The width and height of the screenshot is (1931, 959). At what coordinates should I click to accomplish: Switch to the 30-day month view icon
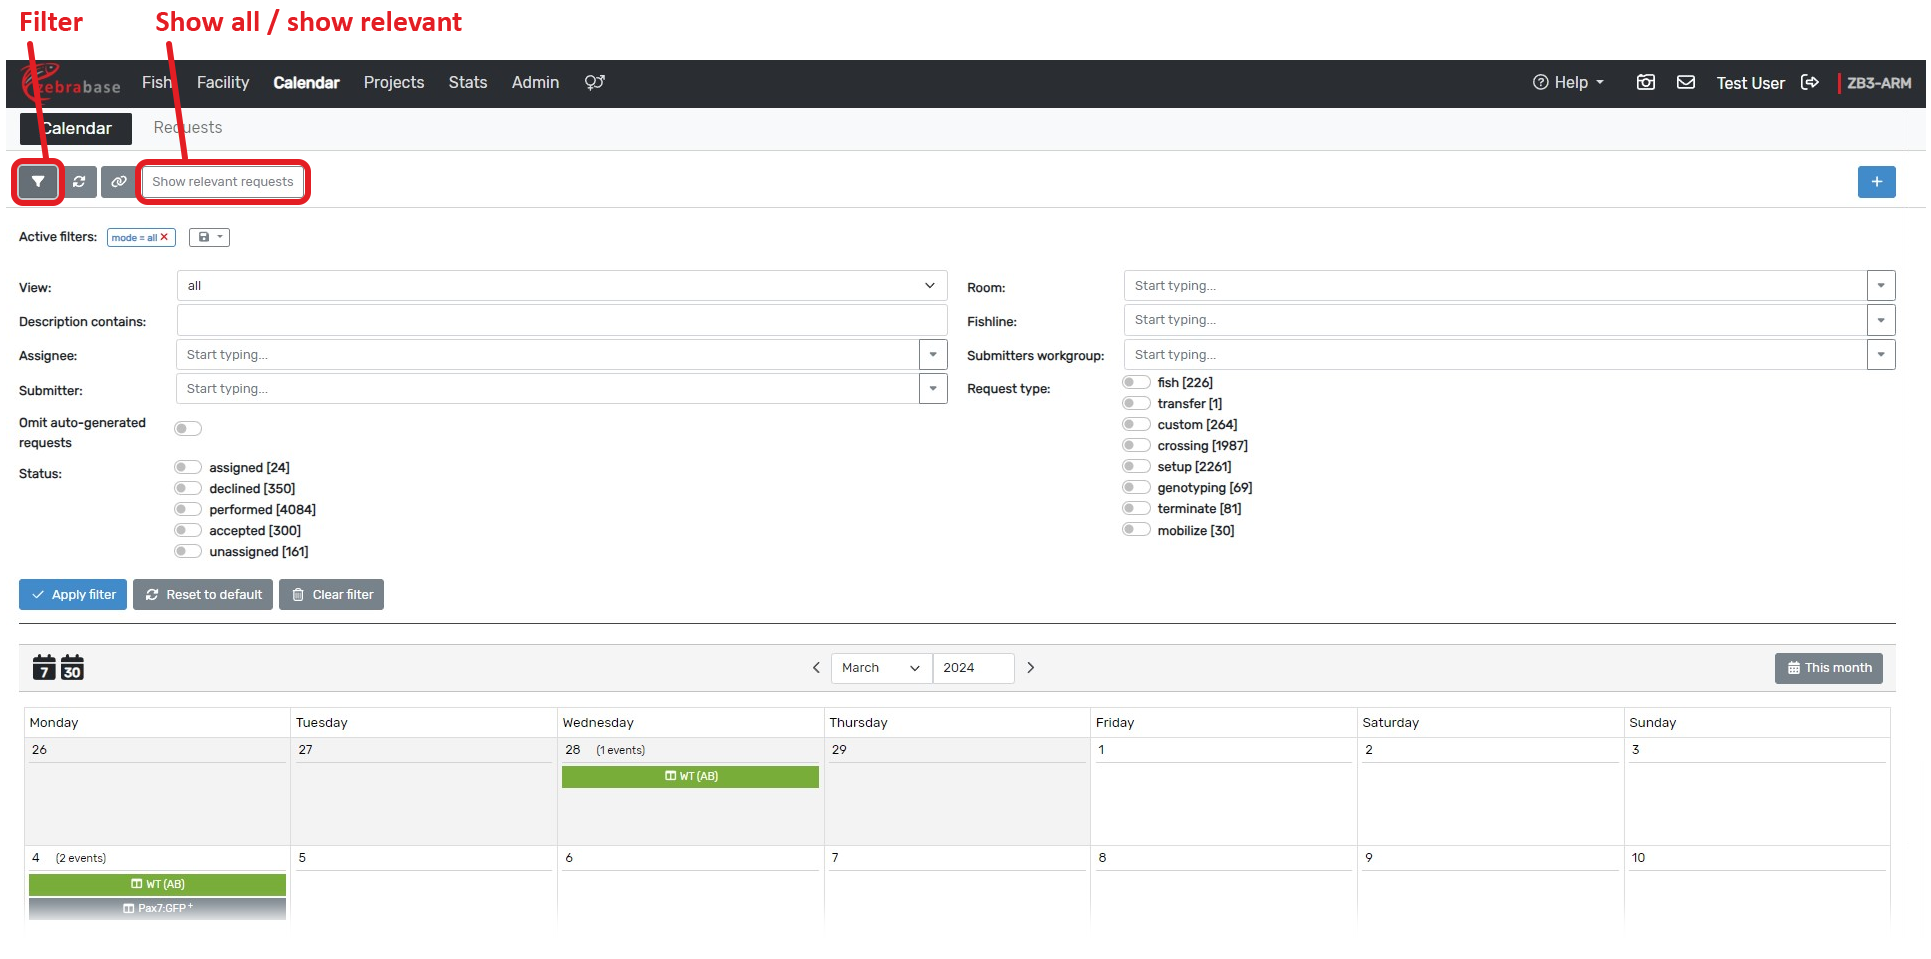[x=72, y=668]
